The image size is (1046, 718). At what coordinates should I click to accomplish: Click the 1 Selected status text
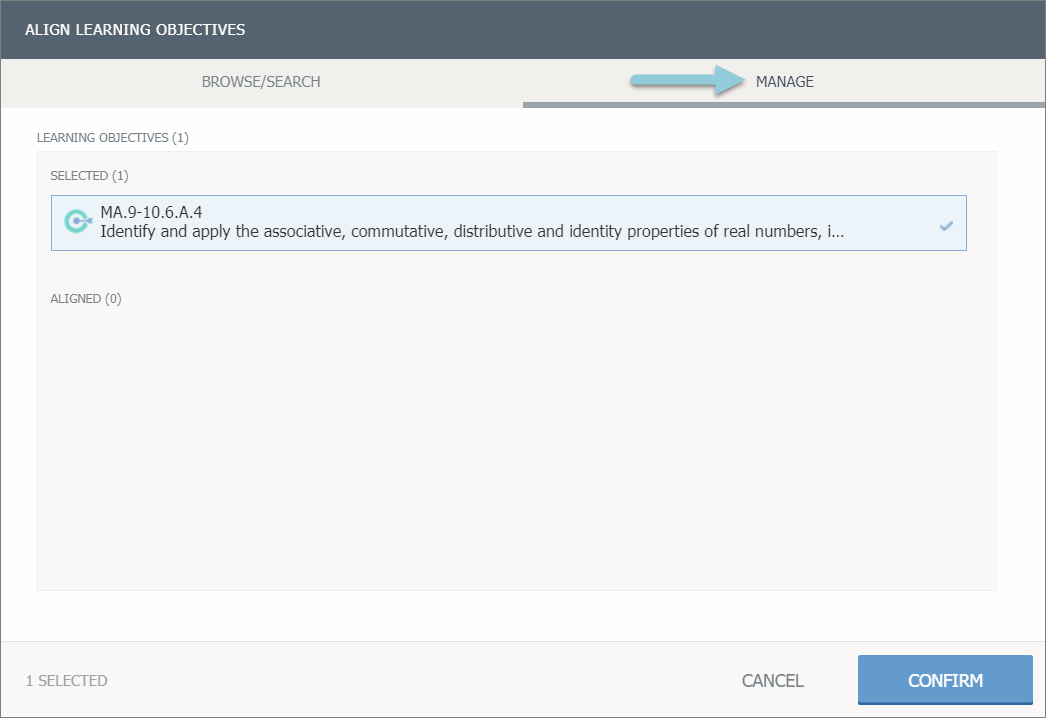point(67,681)
